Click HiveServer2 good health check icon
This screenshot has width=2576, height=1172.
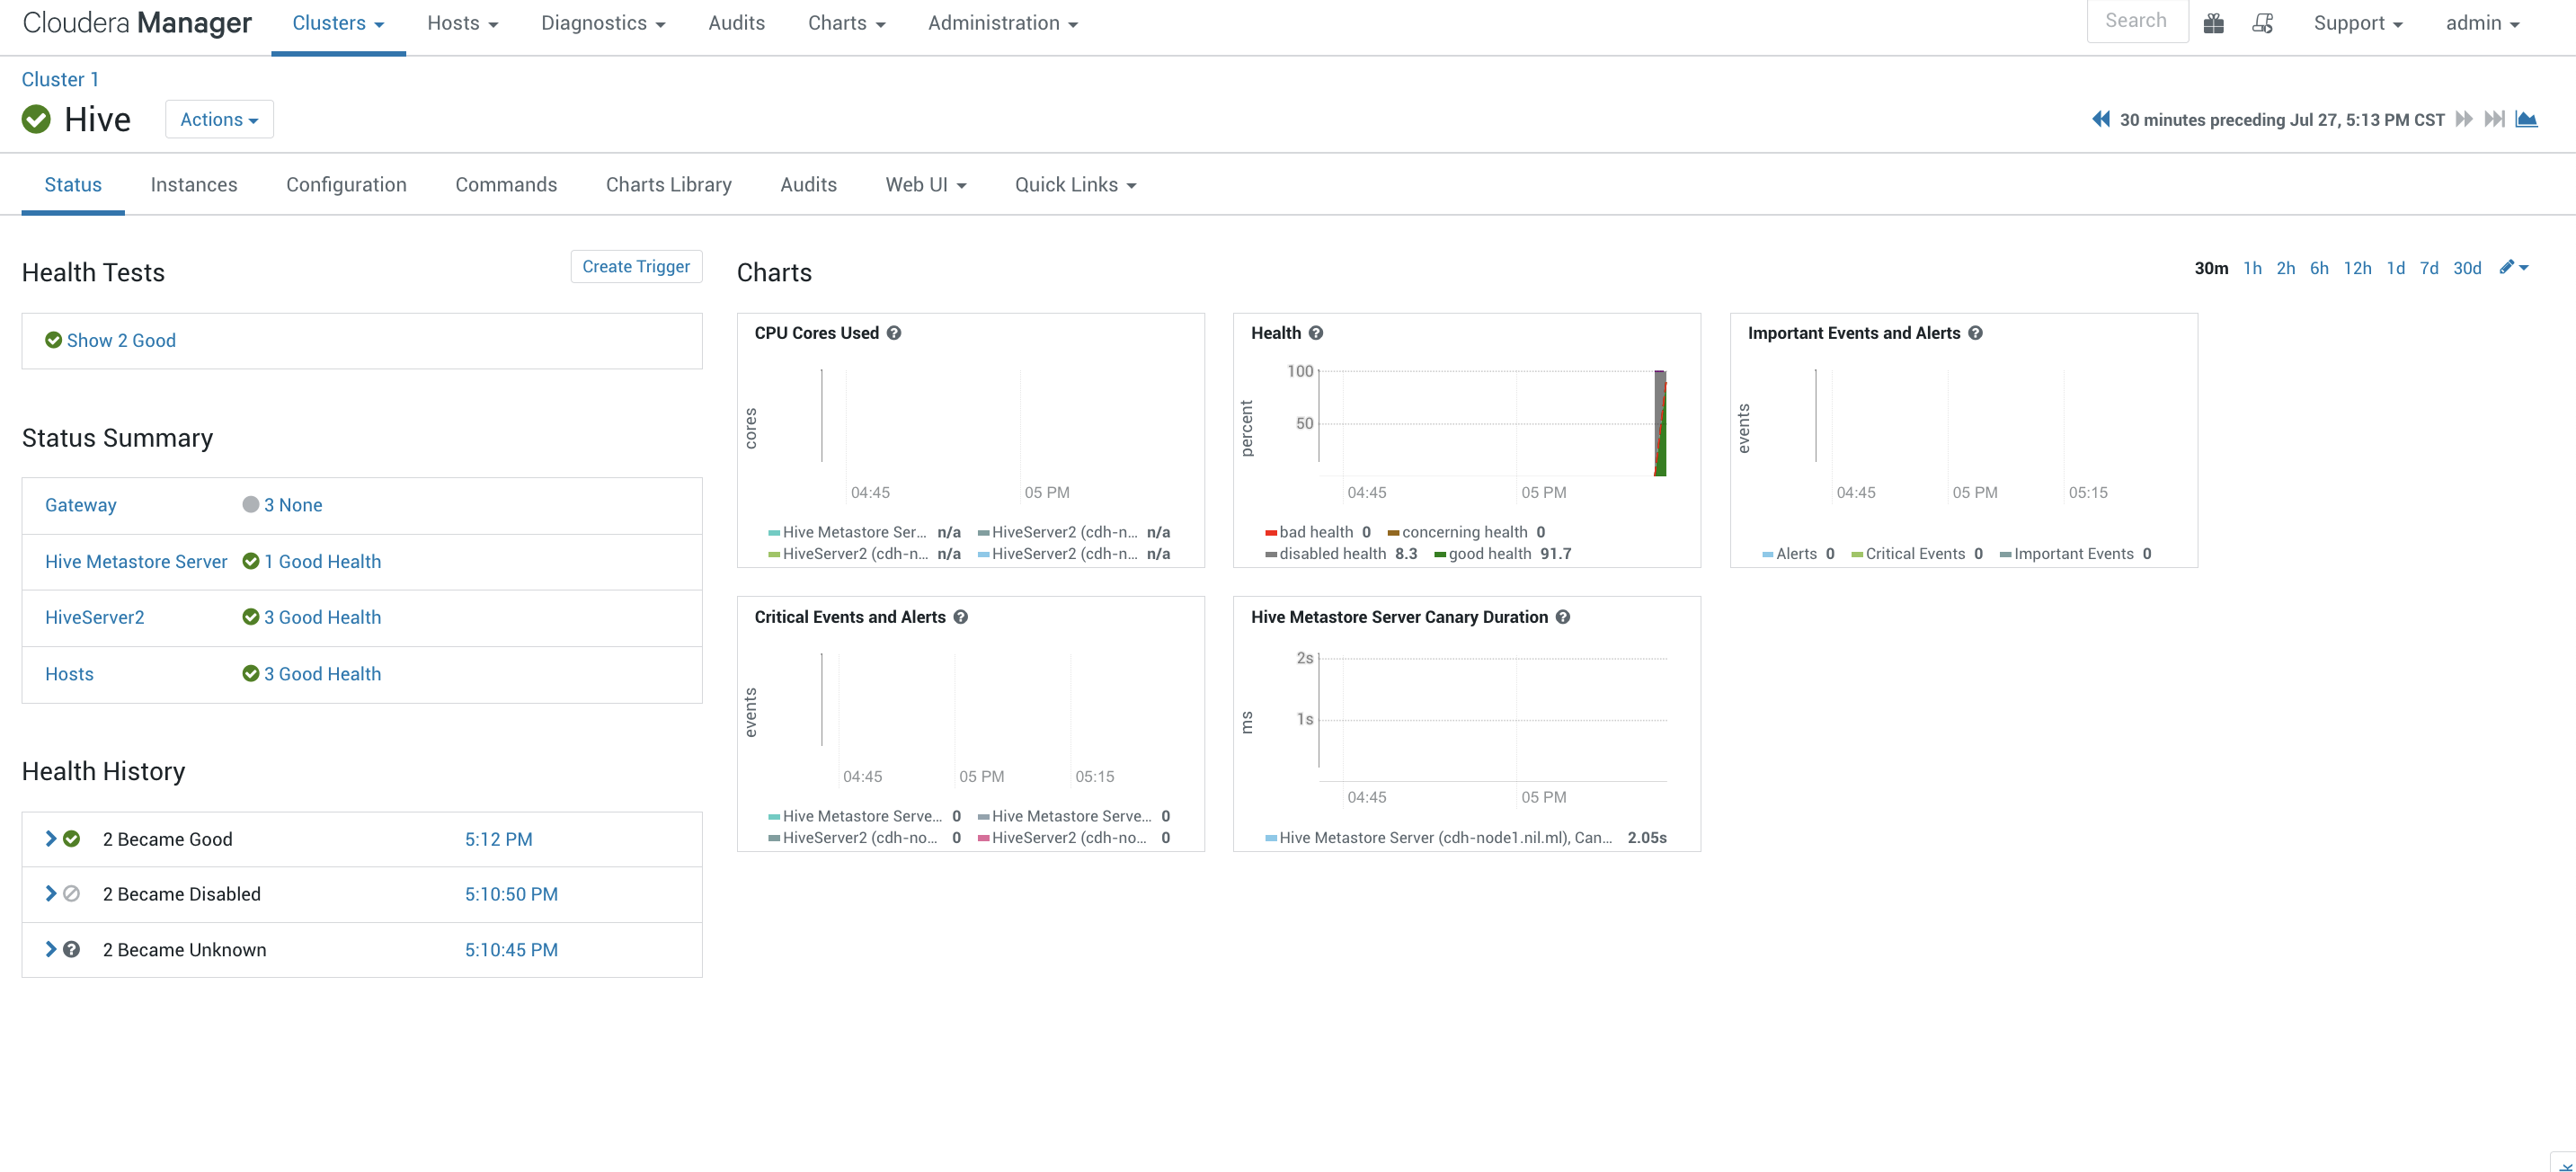point(250,617)
